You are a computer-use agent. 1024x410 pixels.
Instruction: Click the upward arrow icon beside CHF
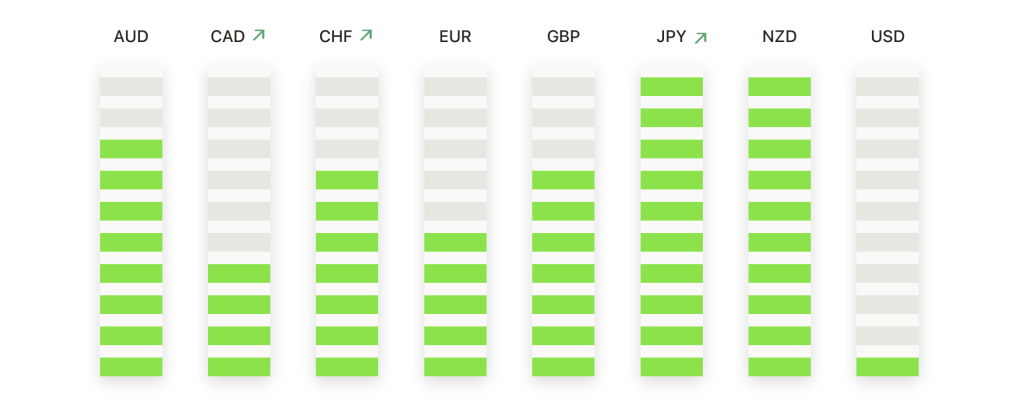(366, 35)
